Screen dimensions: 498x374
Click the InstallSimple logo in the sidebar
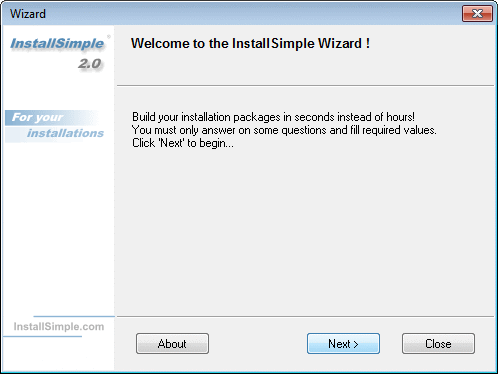[57, 44]
